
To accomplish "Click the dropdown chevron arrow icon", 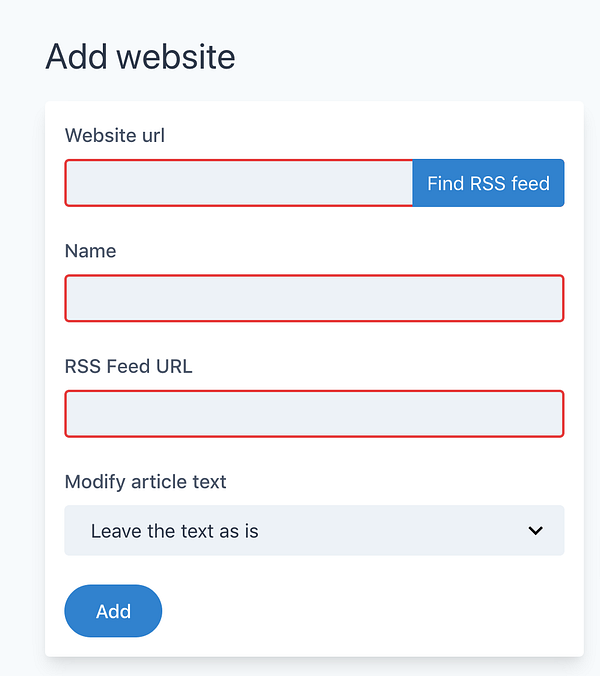I will pos(536,531).
